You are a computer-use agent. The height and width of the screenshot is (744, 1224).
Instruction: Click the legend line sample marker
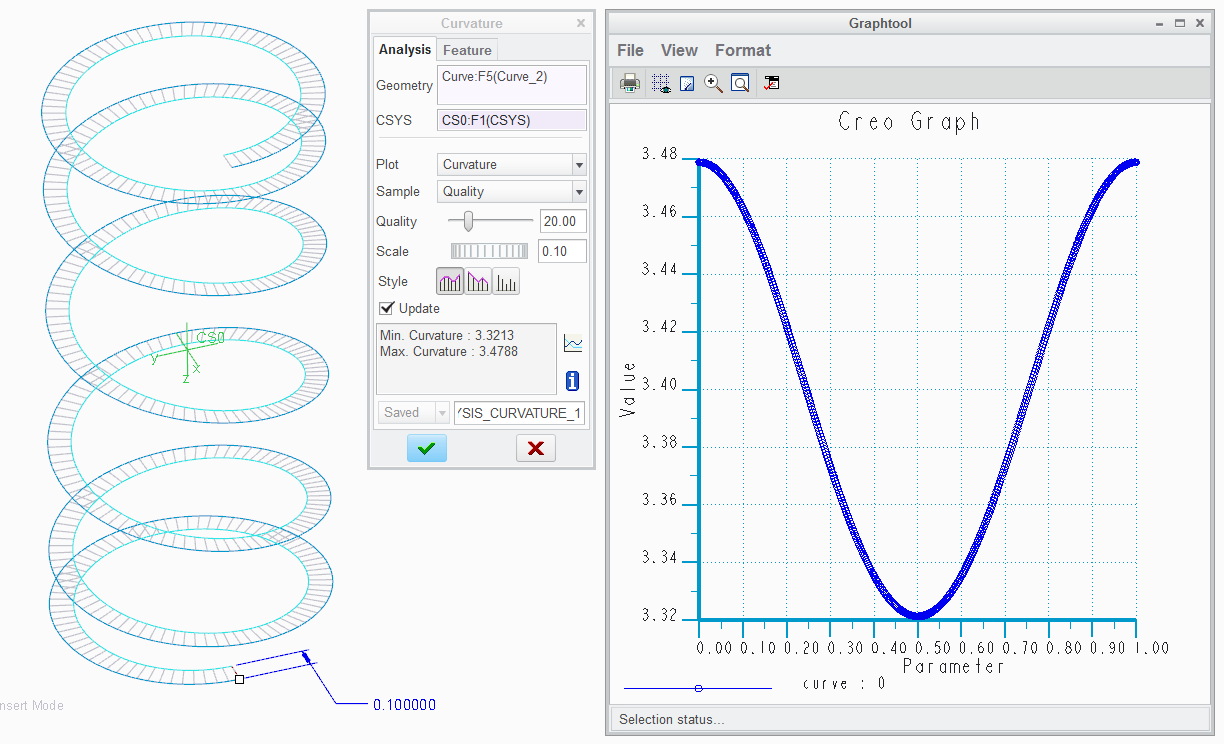tap(698, 688)
